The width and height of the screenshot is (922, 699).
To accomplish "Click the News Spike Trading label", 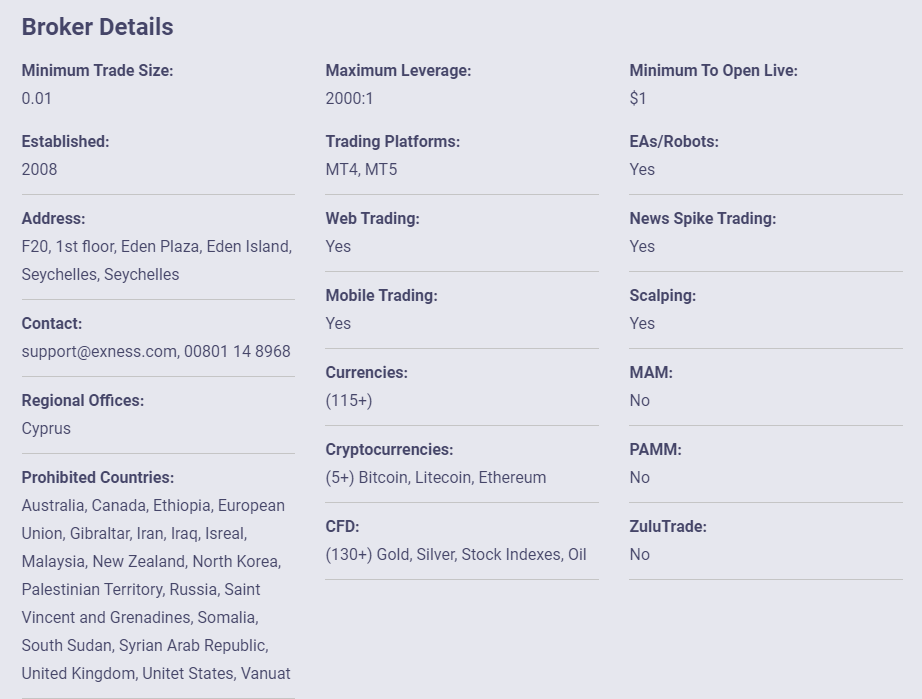I will pos(703,219).
